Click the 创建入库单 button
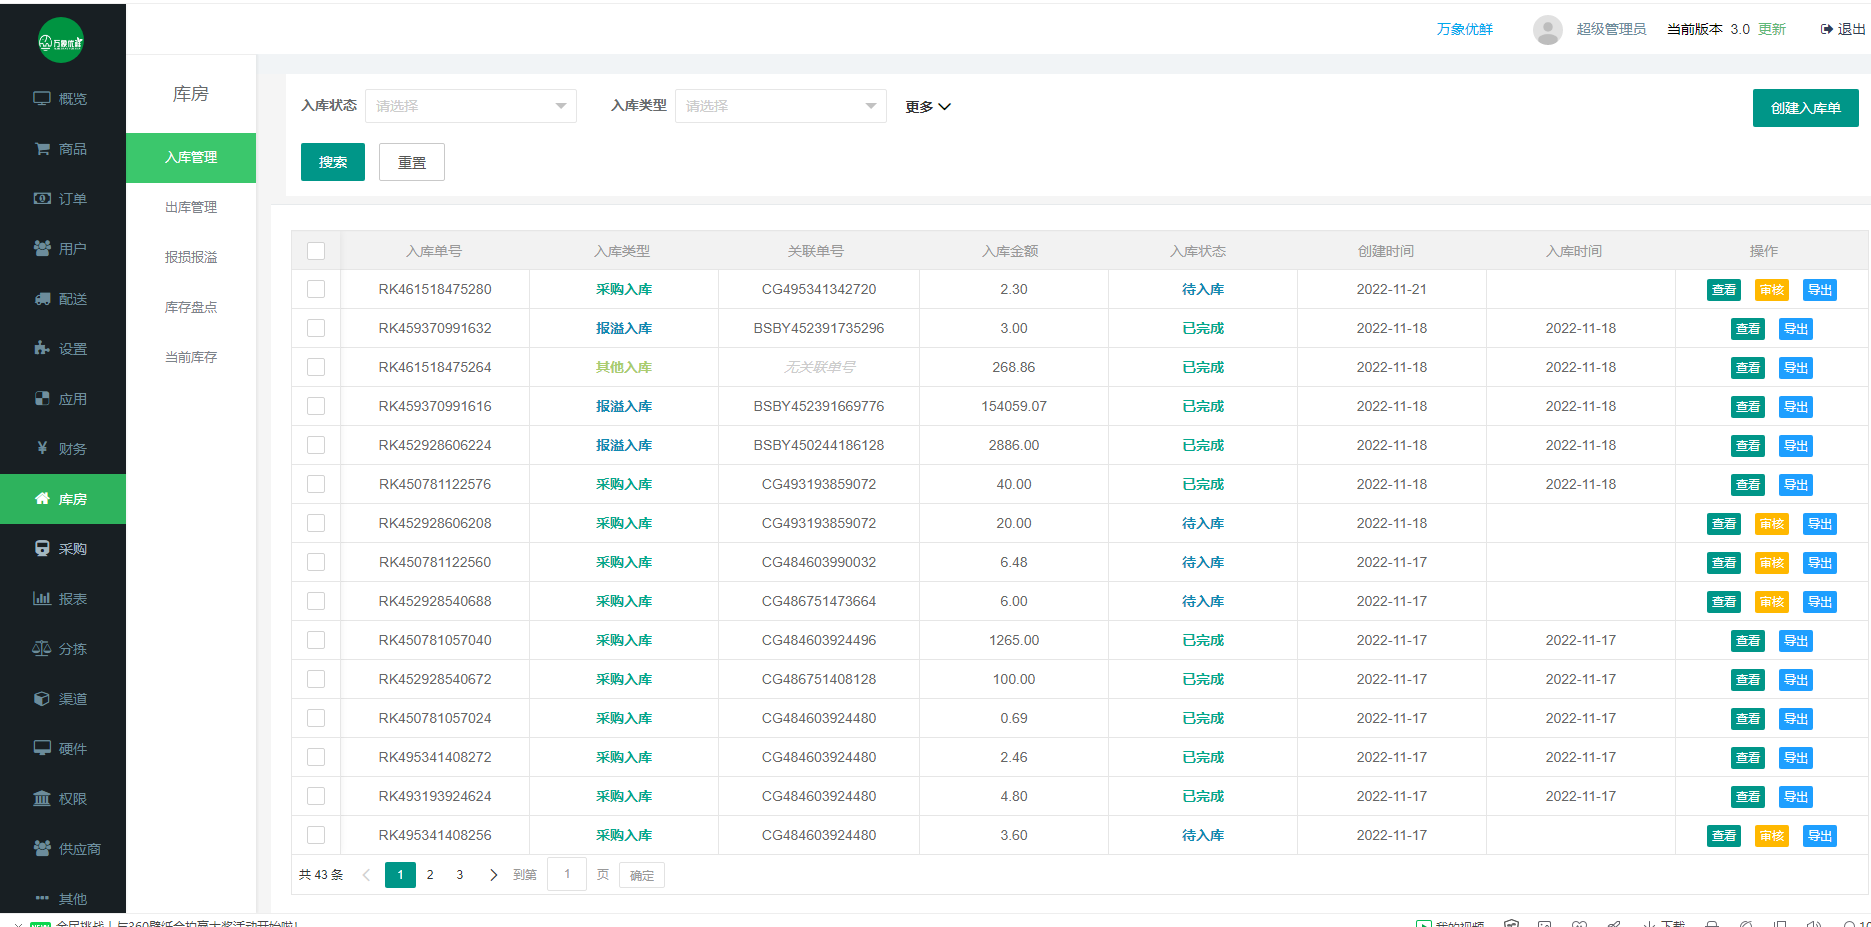The height and width of the screenshot is (927, 1871). click(1805, 108)
